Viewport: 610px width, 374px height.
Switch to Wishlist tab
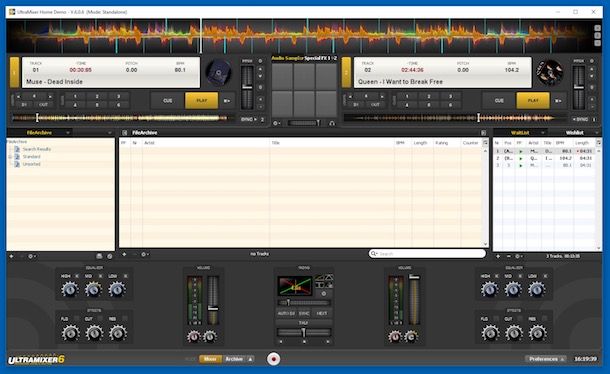[x=574, y=133]
